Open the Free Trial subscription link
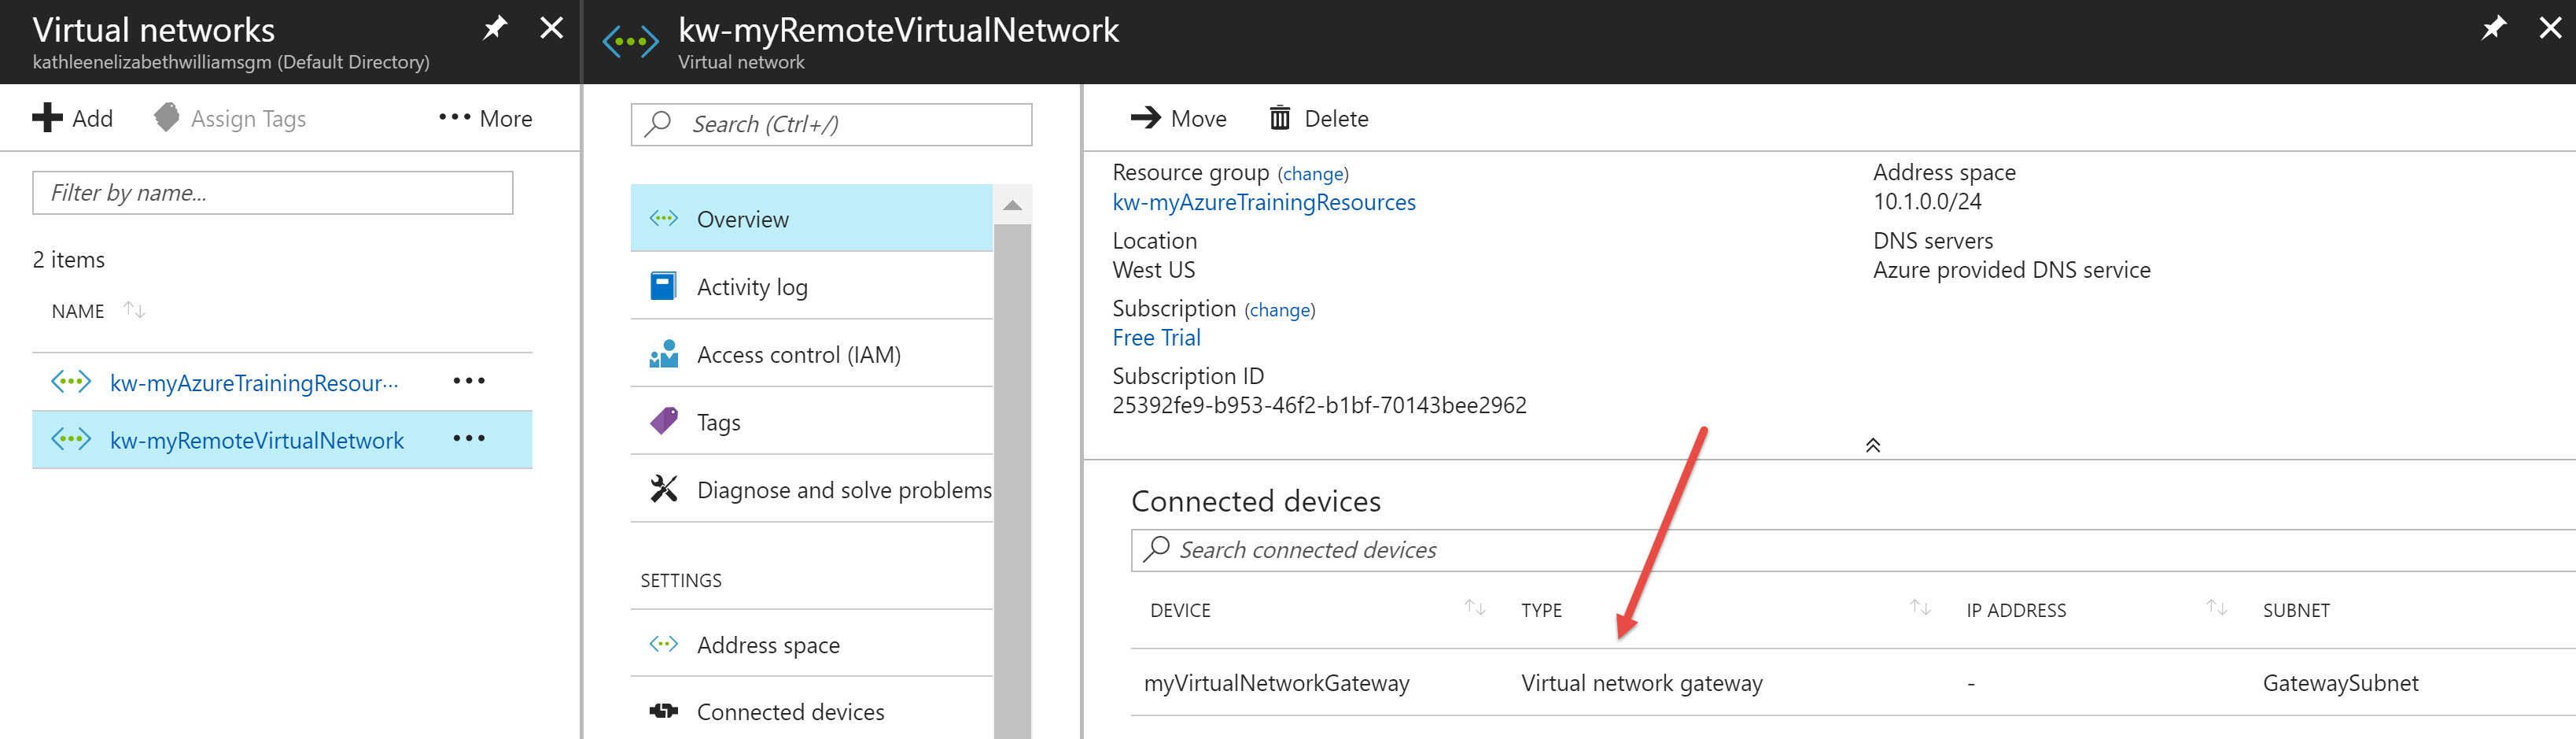The width and height of the screenshot is (2576, 739). coord(1157,338)
